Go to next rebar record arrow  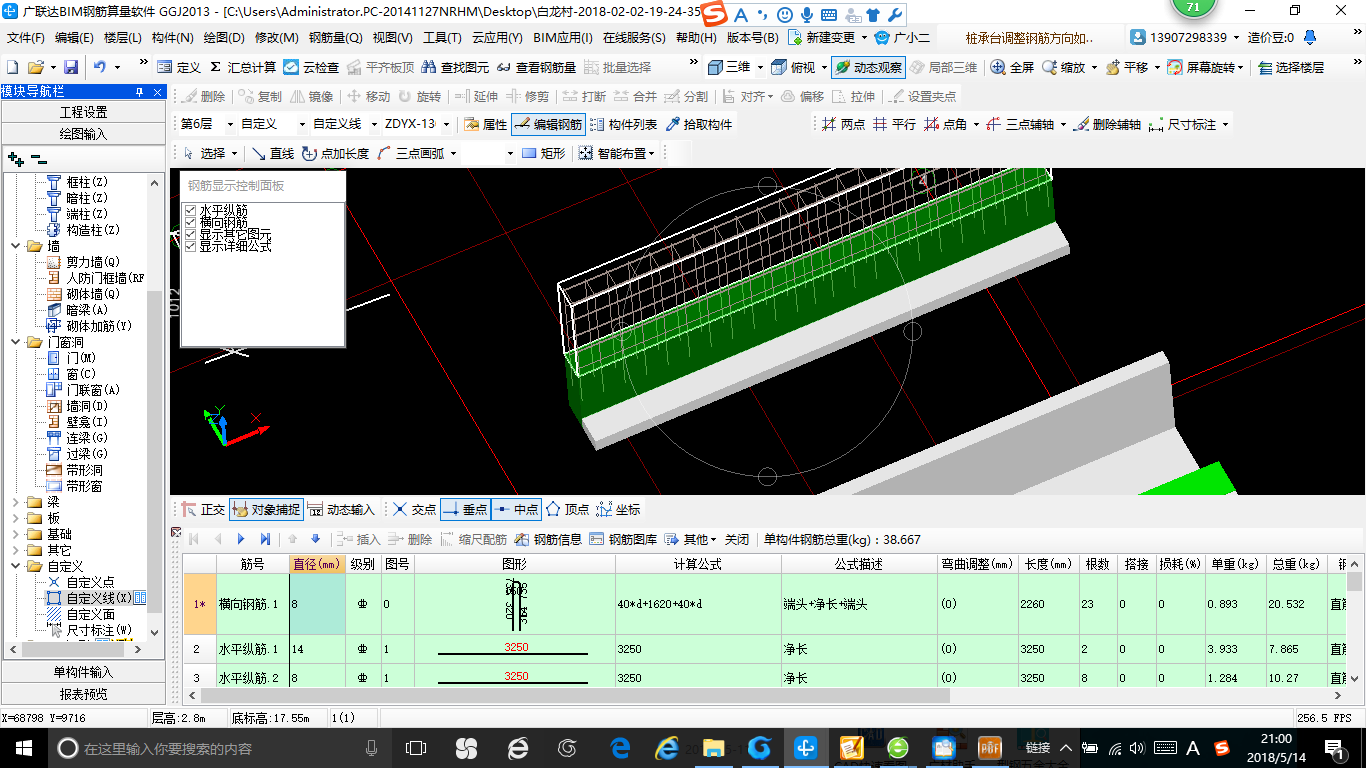(x=241, y=539)
